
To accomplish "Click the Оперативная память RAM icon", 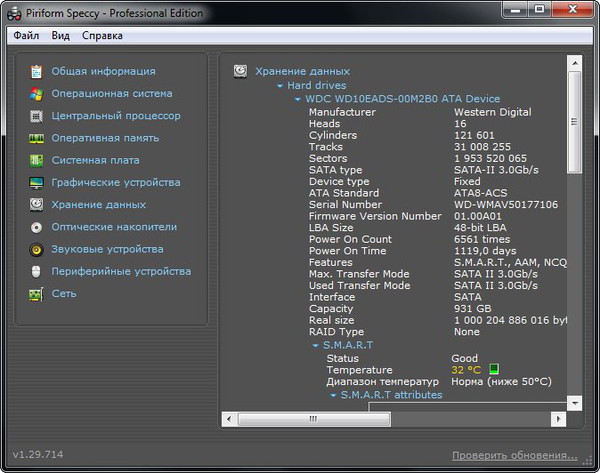I will coord(36,138).
